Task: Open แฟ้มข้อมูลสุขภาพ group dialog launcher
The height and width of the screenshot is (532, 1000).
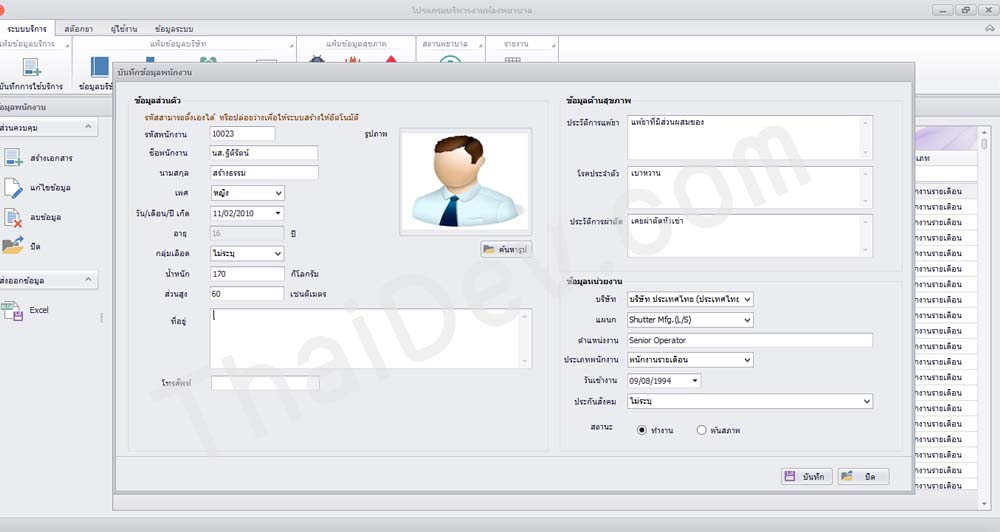Action: (x=411, y=45)
